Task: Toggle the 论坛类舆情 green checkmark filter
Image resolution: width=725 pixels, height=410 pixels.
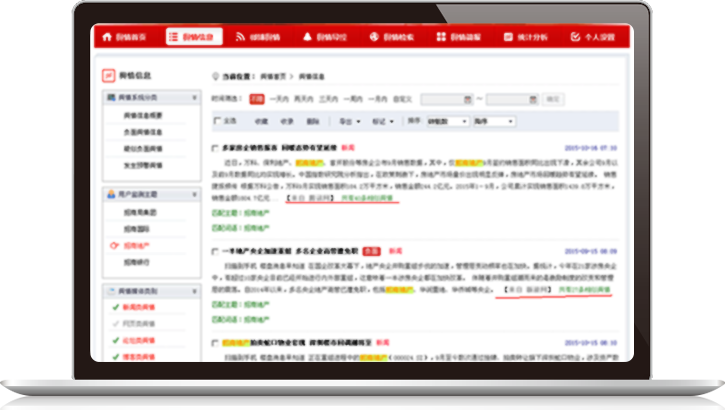Action: (116, 341)
